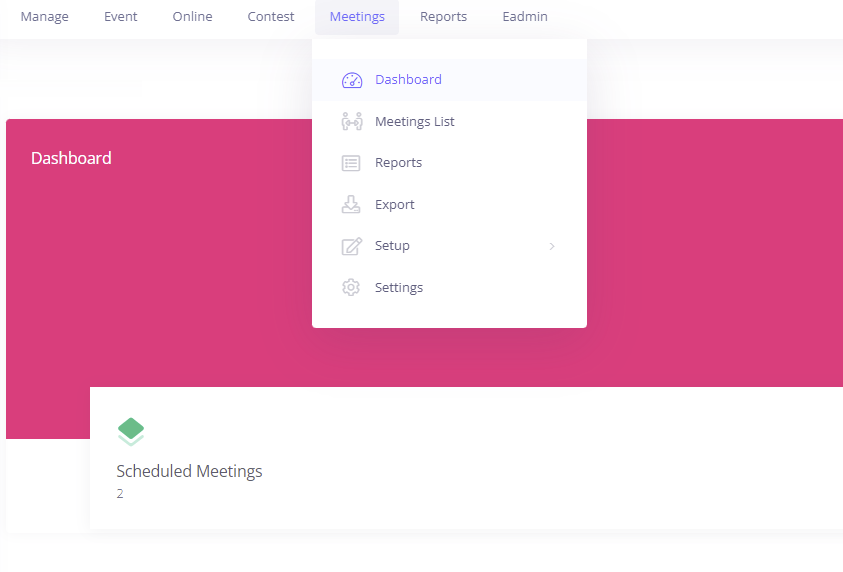
Task: Open Setup menu entry
Action: point(449,246)
